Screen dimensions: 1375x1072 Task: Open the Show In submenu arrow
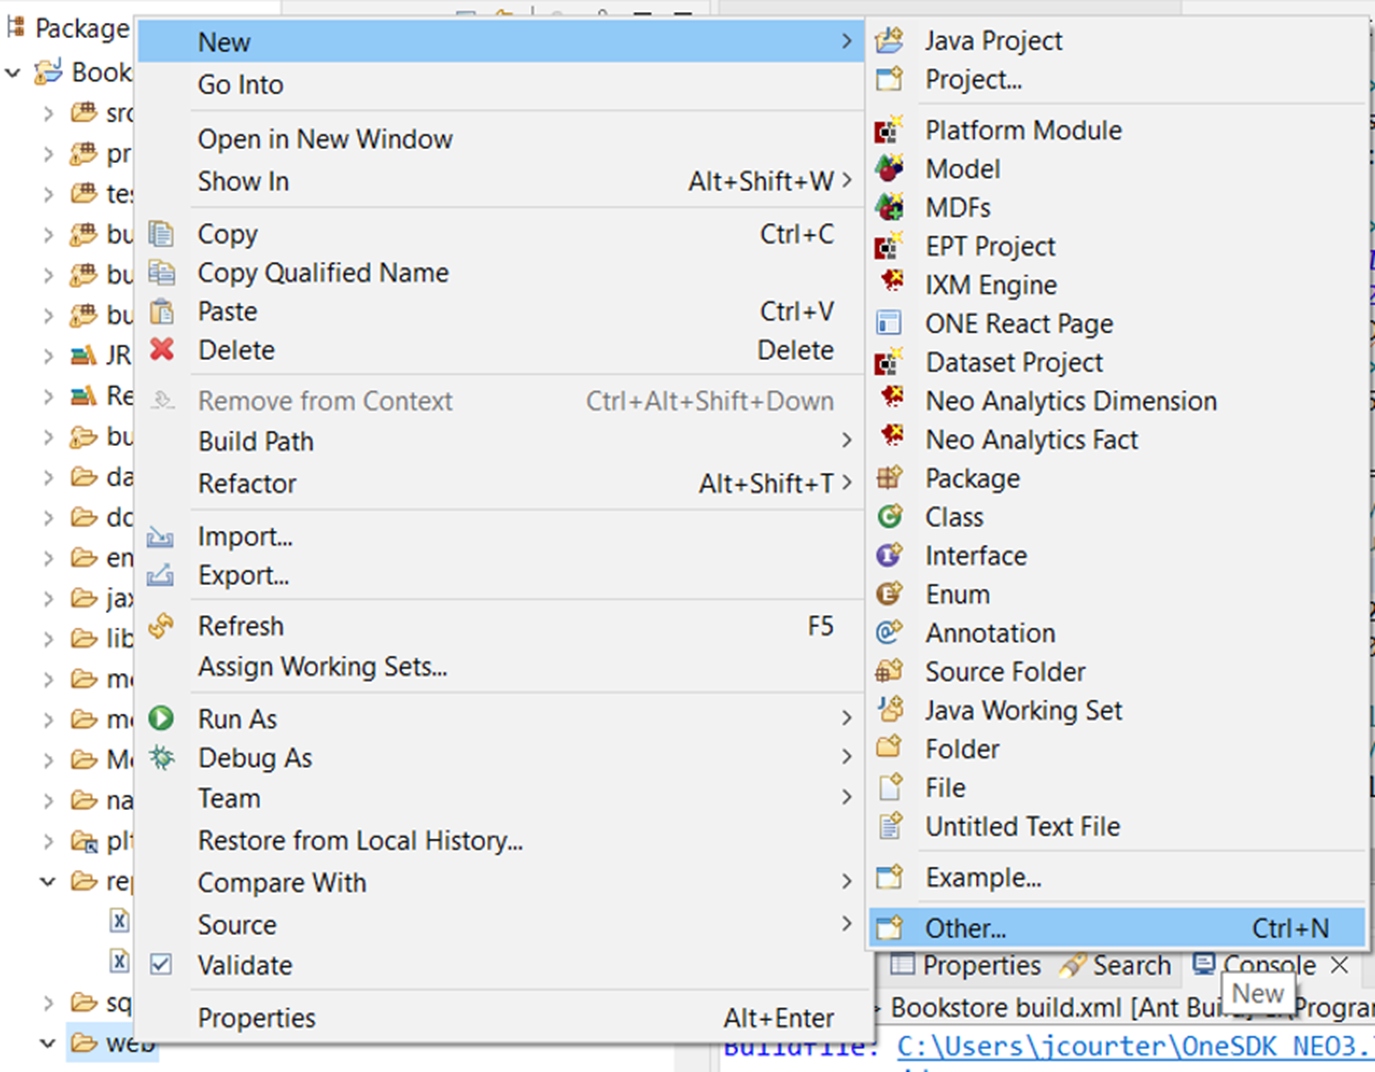(847, 181)
